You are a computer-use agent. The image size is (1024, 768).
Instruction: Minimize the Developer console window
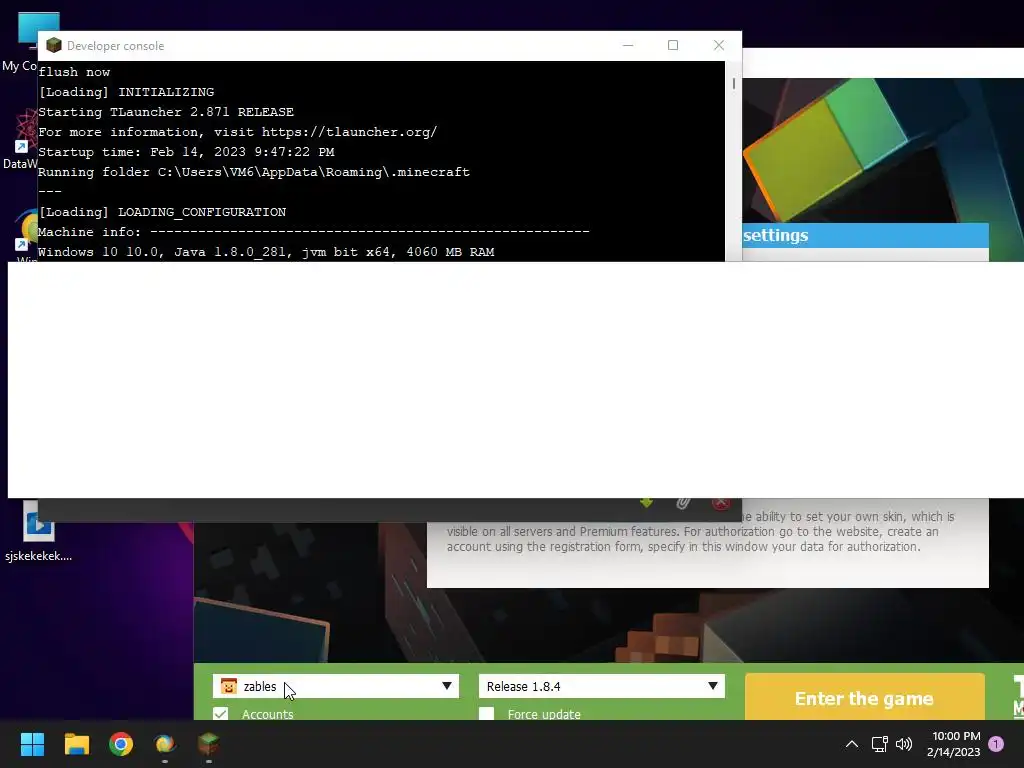pyautogui.click(x=628, y=45)
